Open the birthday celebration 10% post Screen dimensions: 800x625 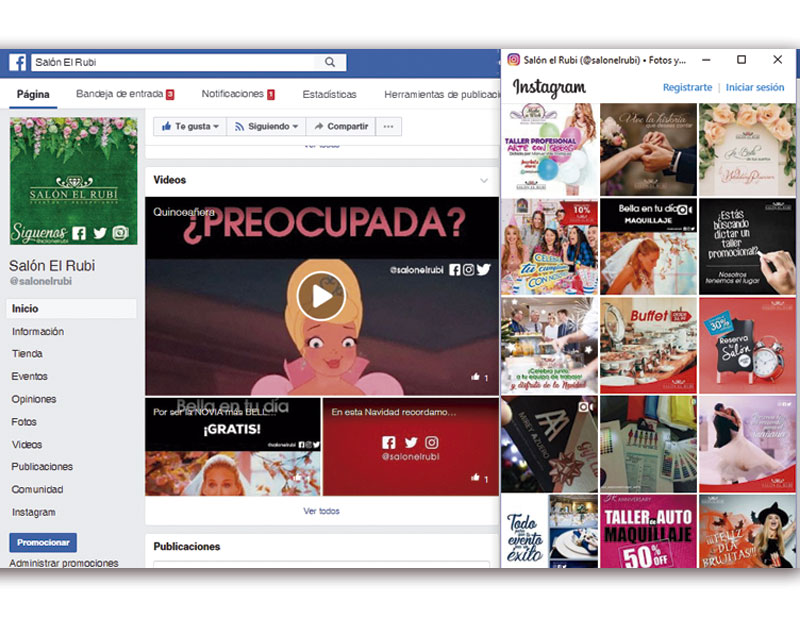tap(549, 246)
